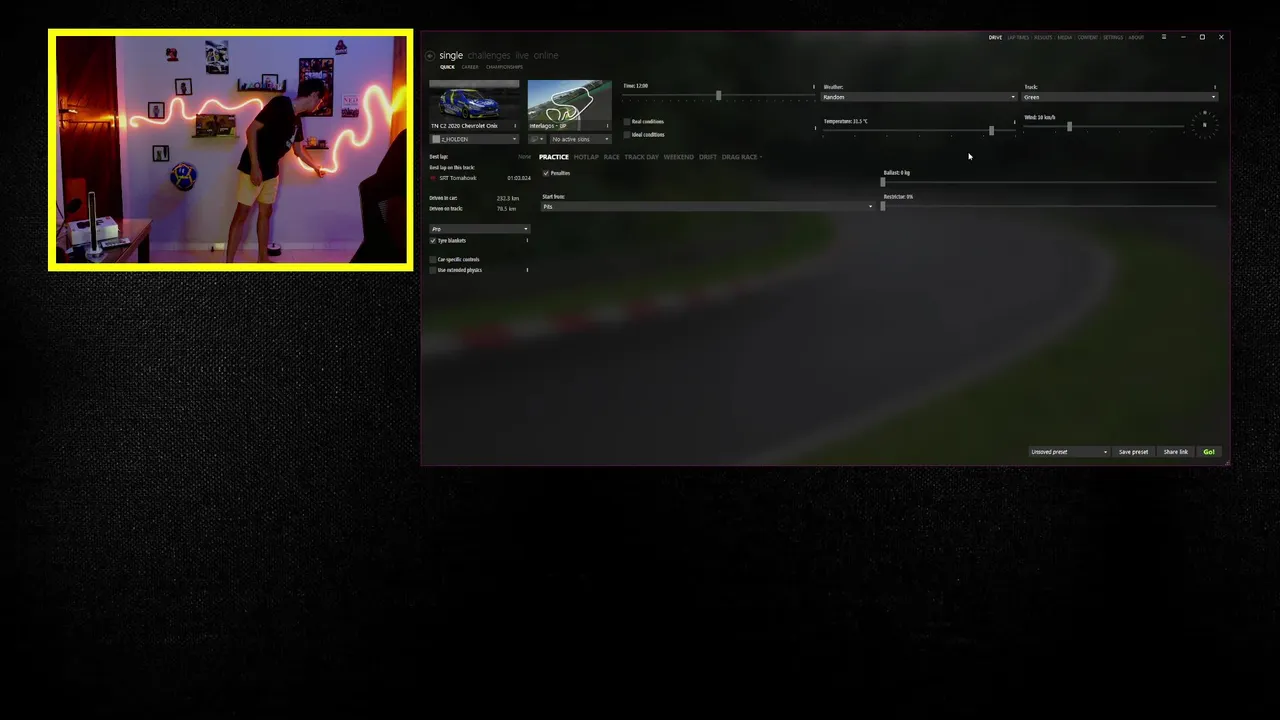Select the HOTLAP mode
1280x720 pixels.
pos(586,157)
